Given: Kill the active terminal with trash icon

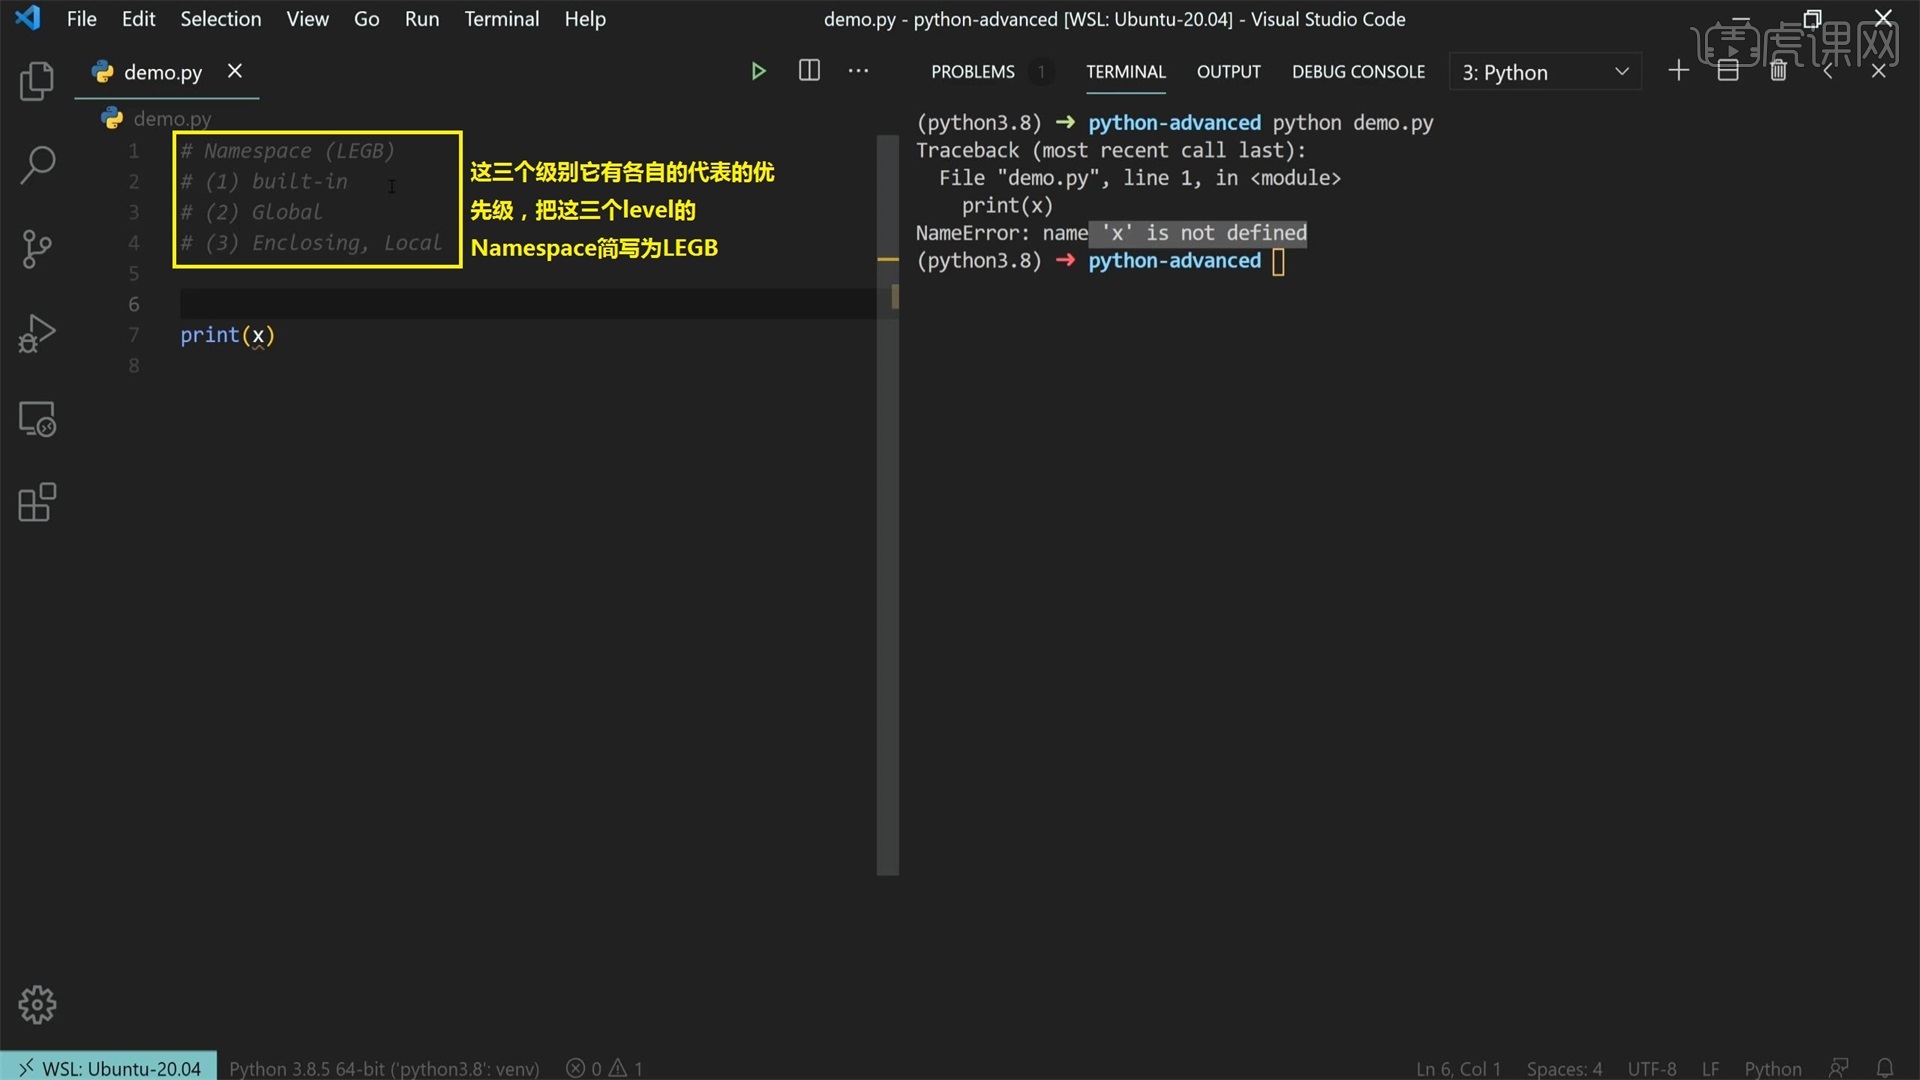Looking at the screenshot, I should click(x=1779, y=70).
